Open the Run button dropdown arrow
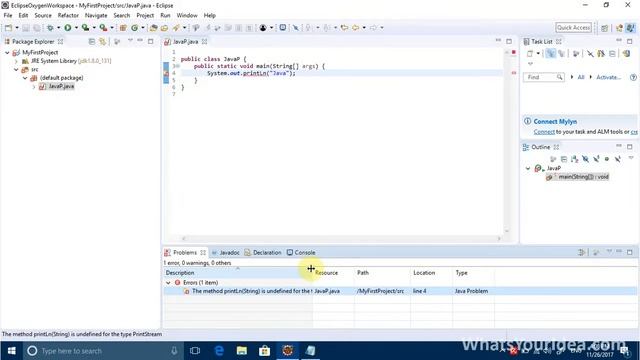Viewport: 640px width, 360px height. coord(76,28)
